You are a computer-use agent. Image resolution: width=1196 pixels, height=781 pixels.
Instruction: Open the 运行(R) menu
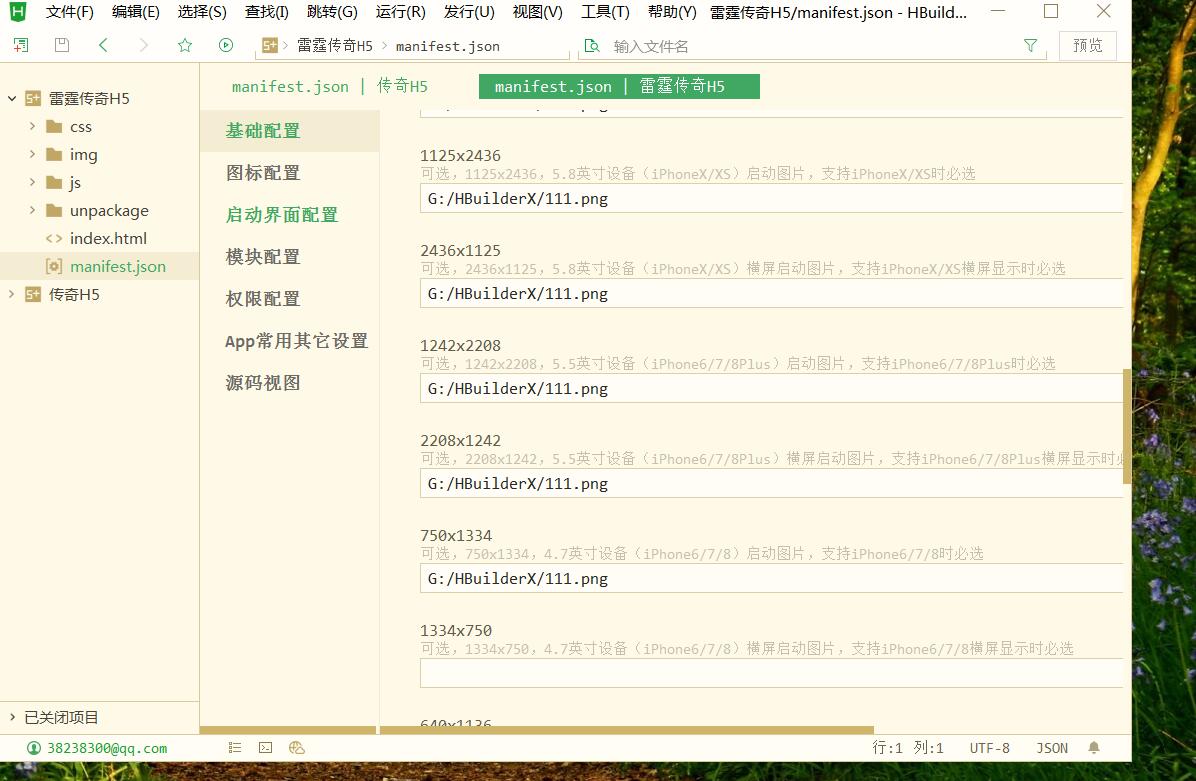(x=400, y=12)
